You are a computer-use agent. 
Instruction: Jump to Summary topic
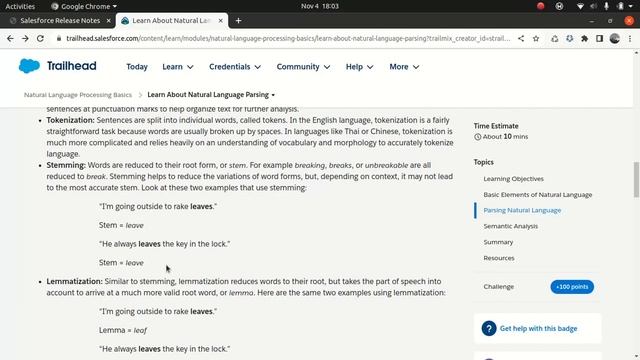pos(498,242)
